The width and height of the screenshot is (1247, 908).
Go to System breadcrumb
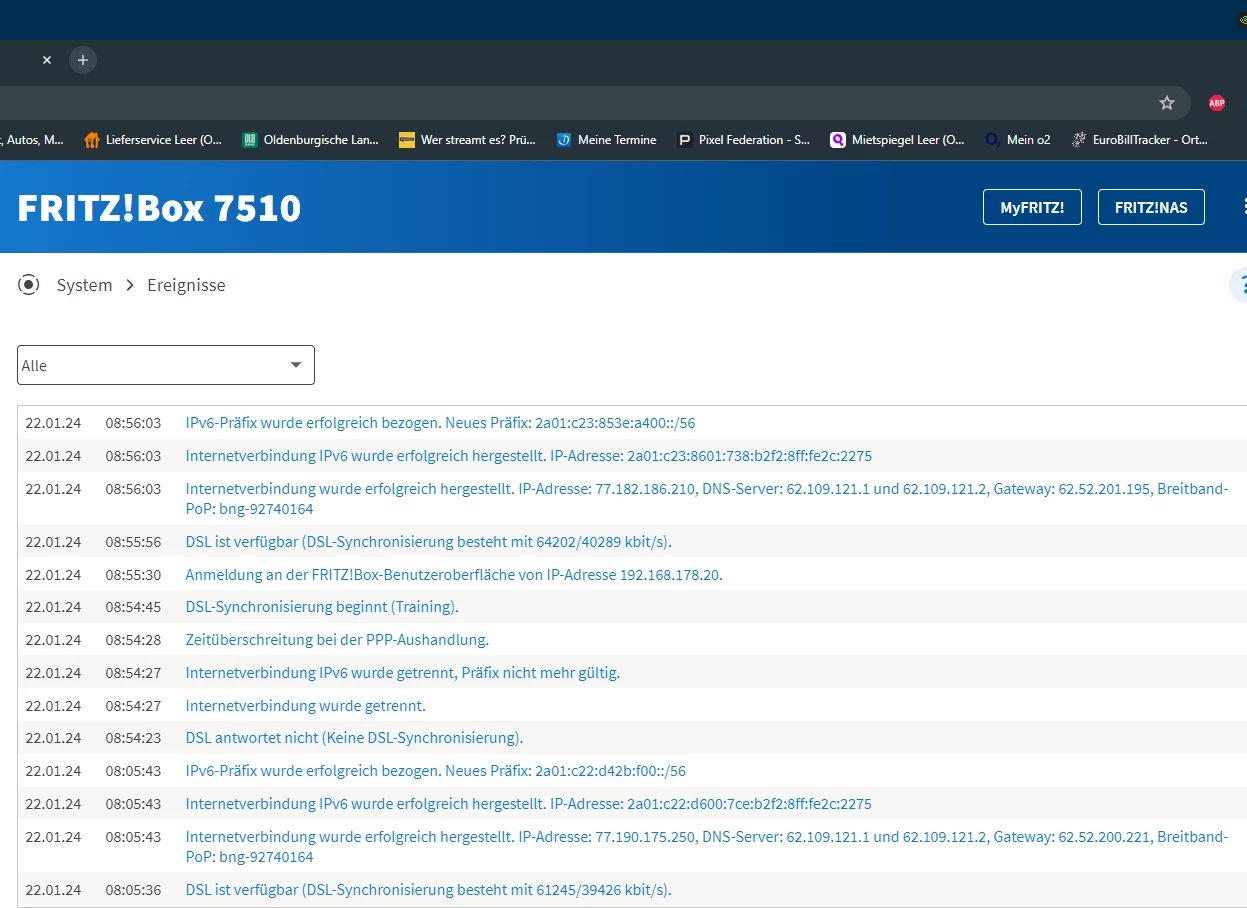pos(84,285)
